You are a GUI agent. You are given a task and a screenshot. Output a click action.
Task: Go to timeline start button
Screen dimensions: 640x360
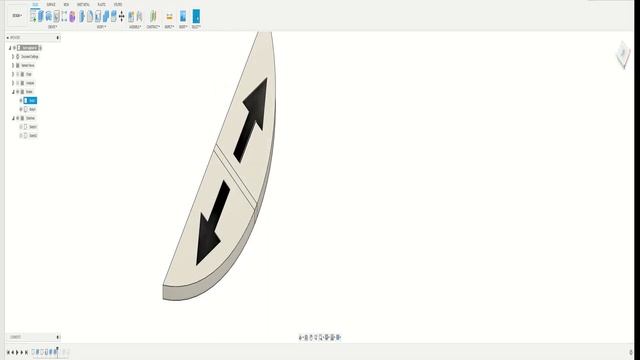pyautogui.click(x=8, y=352)
